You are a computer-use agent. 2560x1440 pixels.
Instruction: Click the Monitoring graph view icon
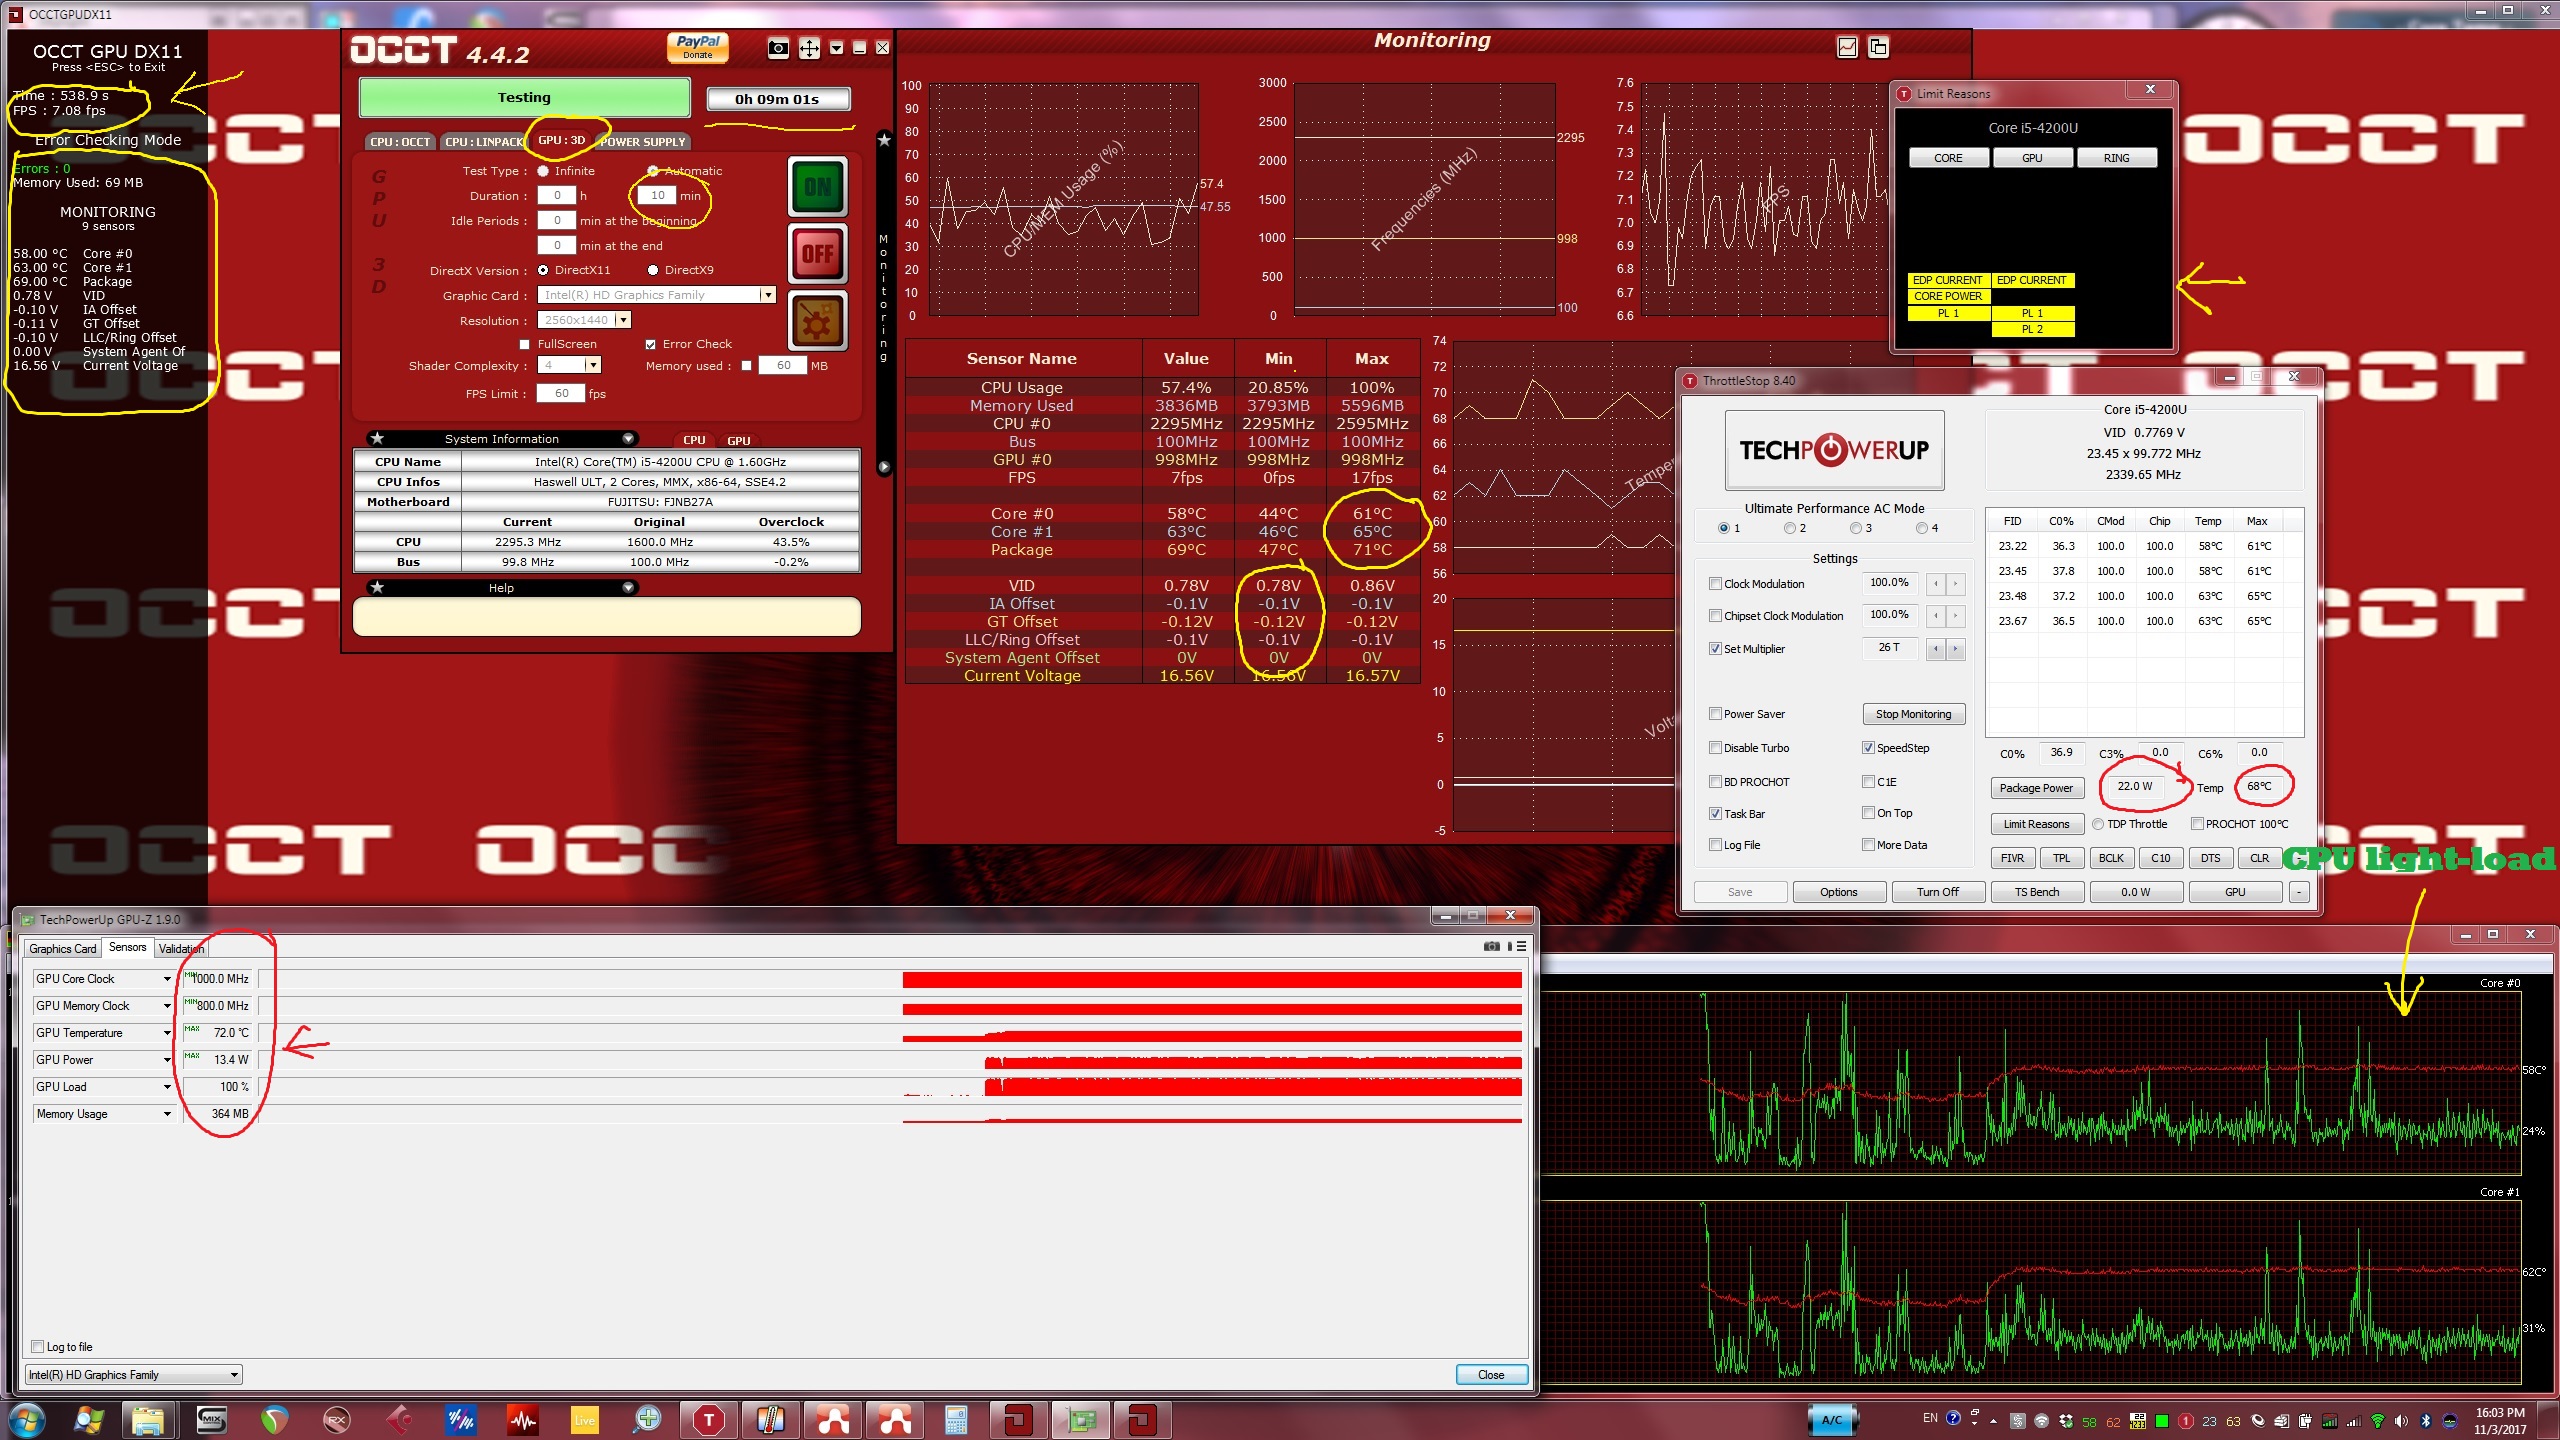(1847, 47)
